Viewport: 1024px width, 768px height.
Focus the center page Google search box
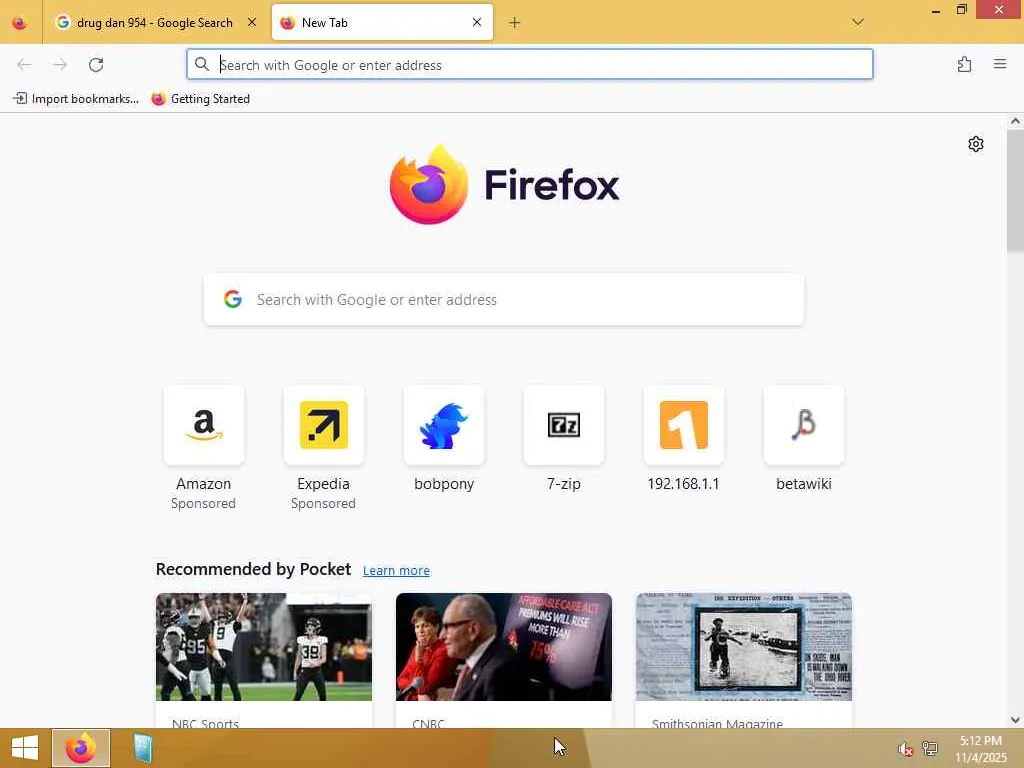504,300
